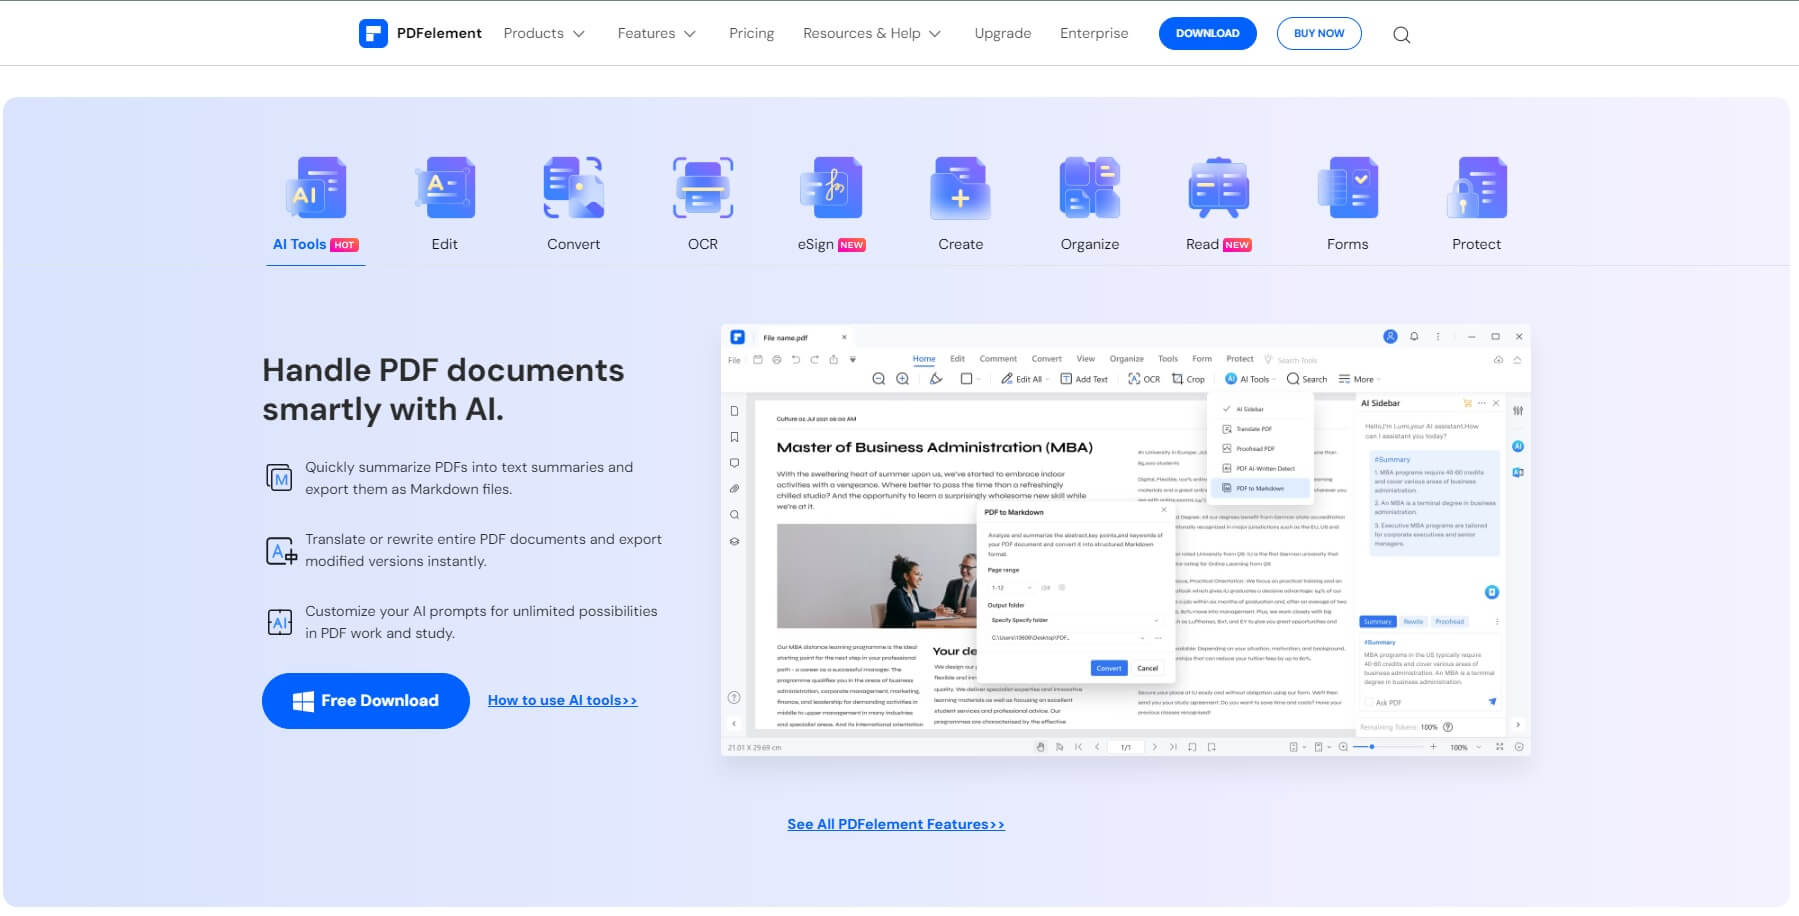The height and width of the screenshot is (916, 1799).
Task: Expand the Features menu in the header
Action: (x=656, y=33)
